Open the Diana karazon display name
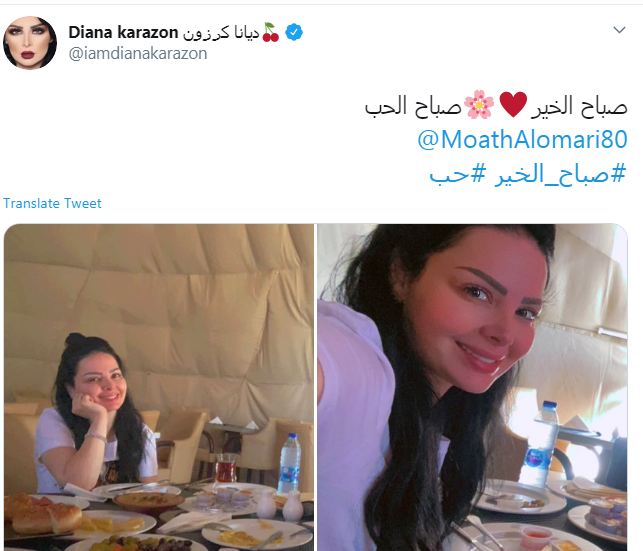The height and width of the screenshot is (551, 643). [123, 32]
